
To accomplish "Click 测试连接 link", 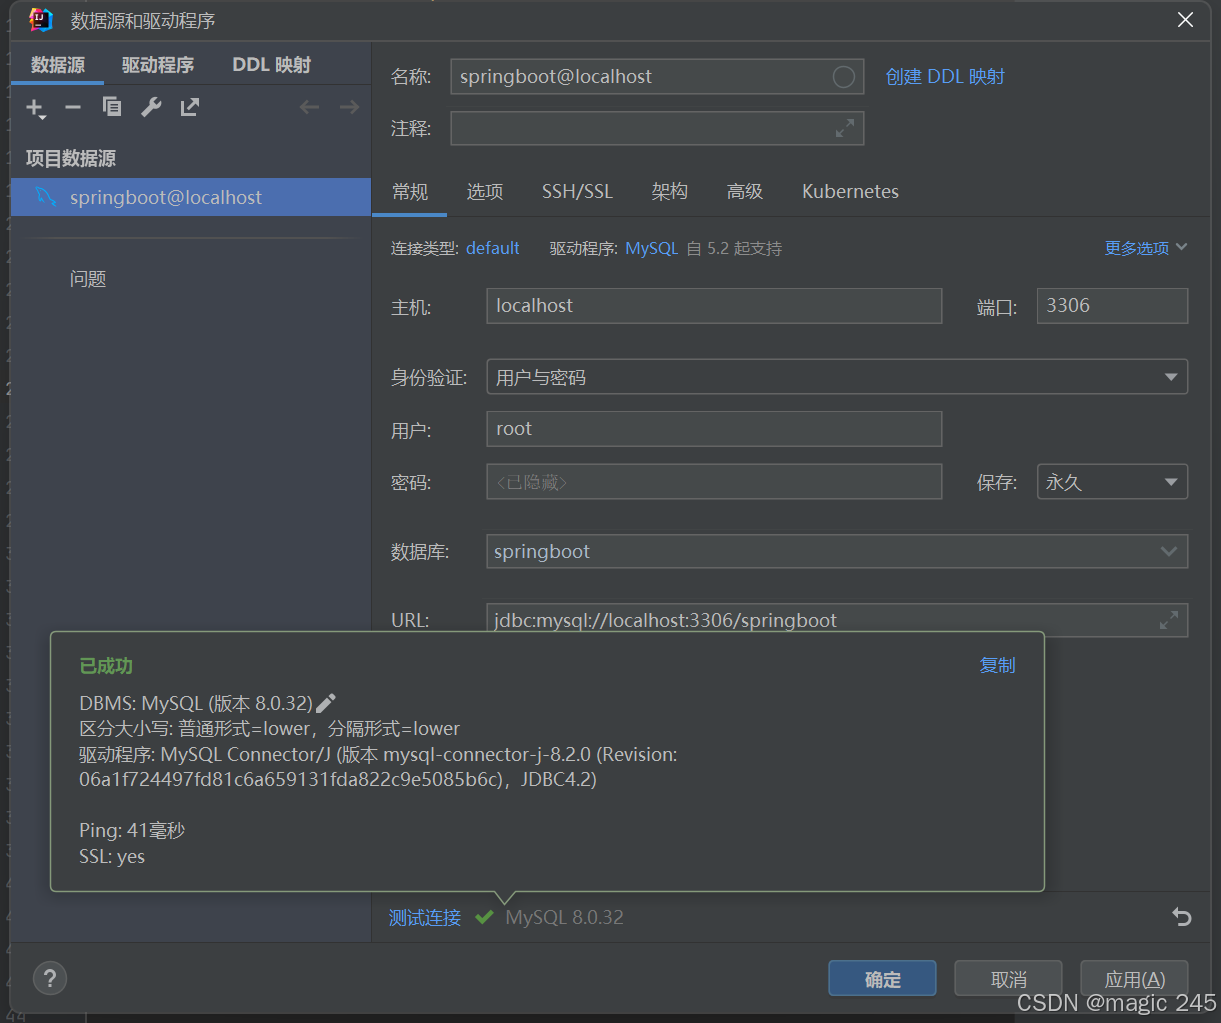I will (425, 918).
